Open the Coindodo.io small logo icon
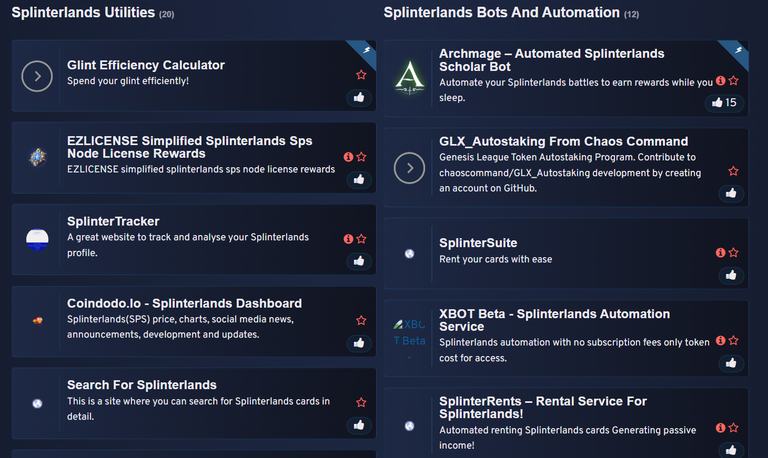This screenshot has width=768, height=458. (x=37, y=321)
